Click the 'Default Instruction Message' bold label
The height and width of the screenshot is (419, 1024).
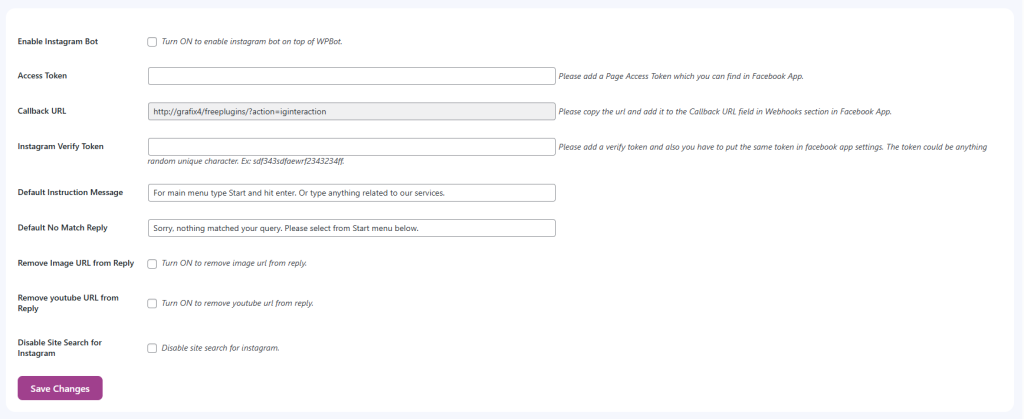(70, 192)
